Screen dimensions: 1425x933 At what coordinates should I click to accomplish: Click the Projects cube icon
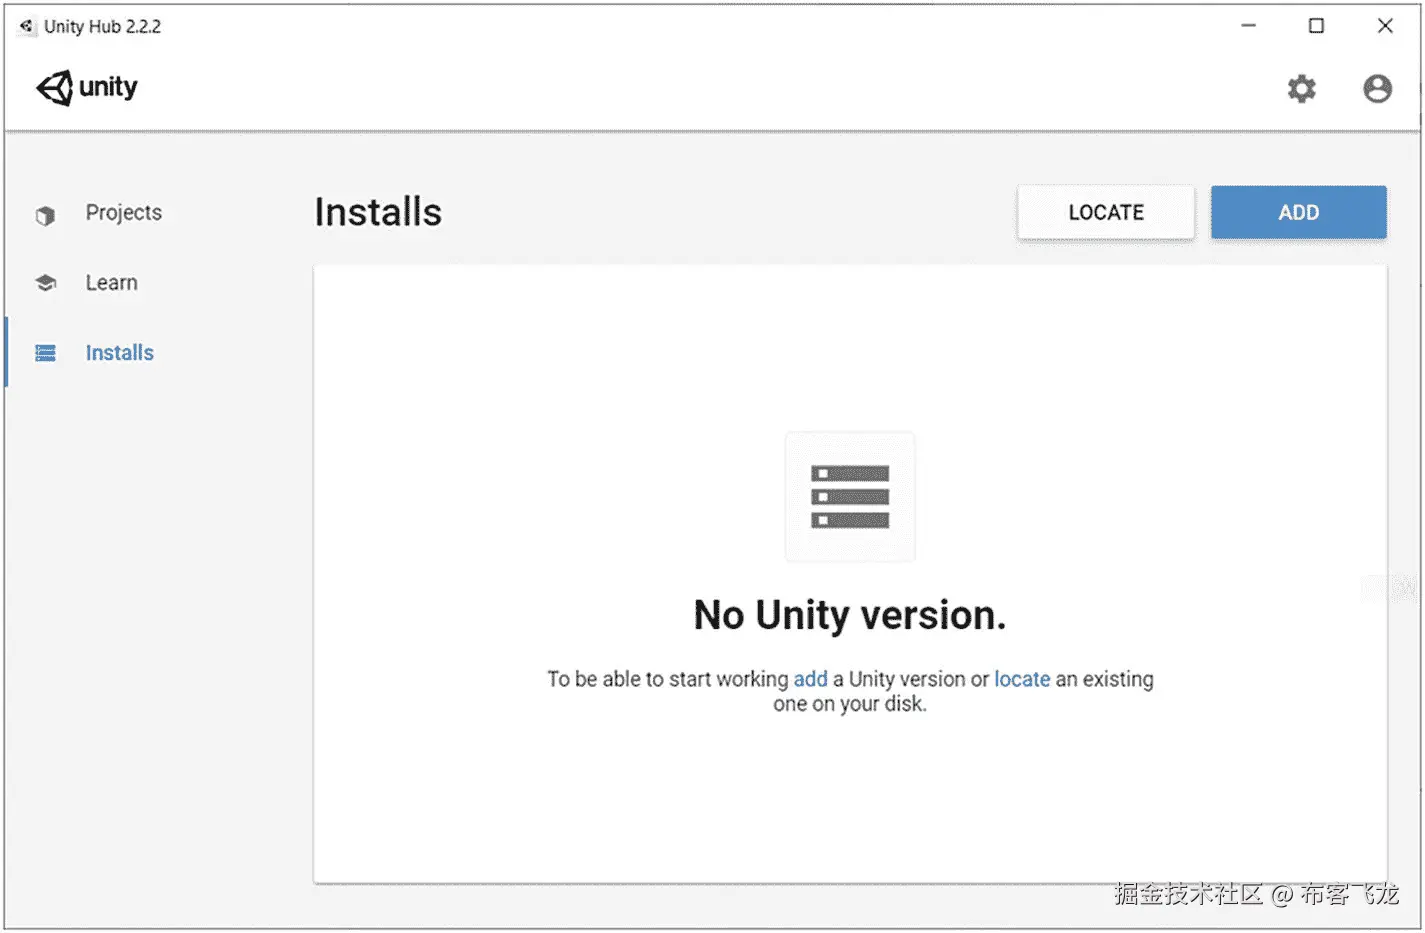45,215
